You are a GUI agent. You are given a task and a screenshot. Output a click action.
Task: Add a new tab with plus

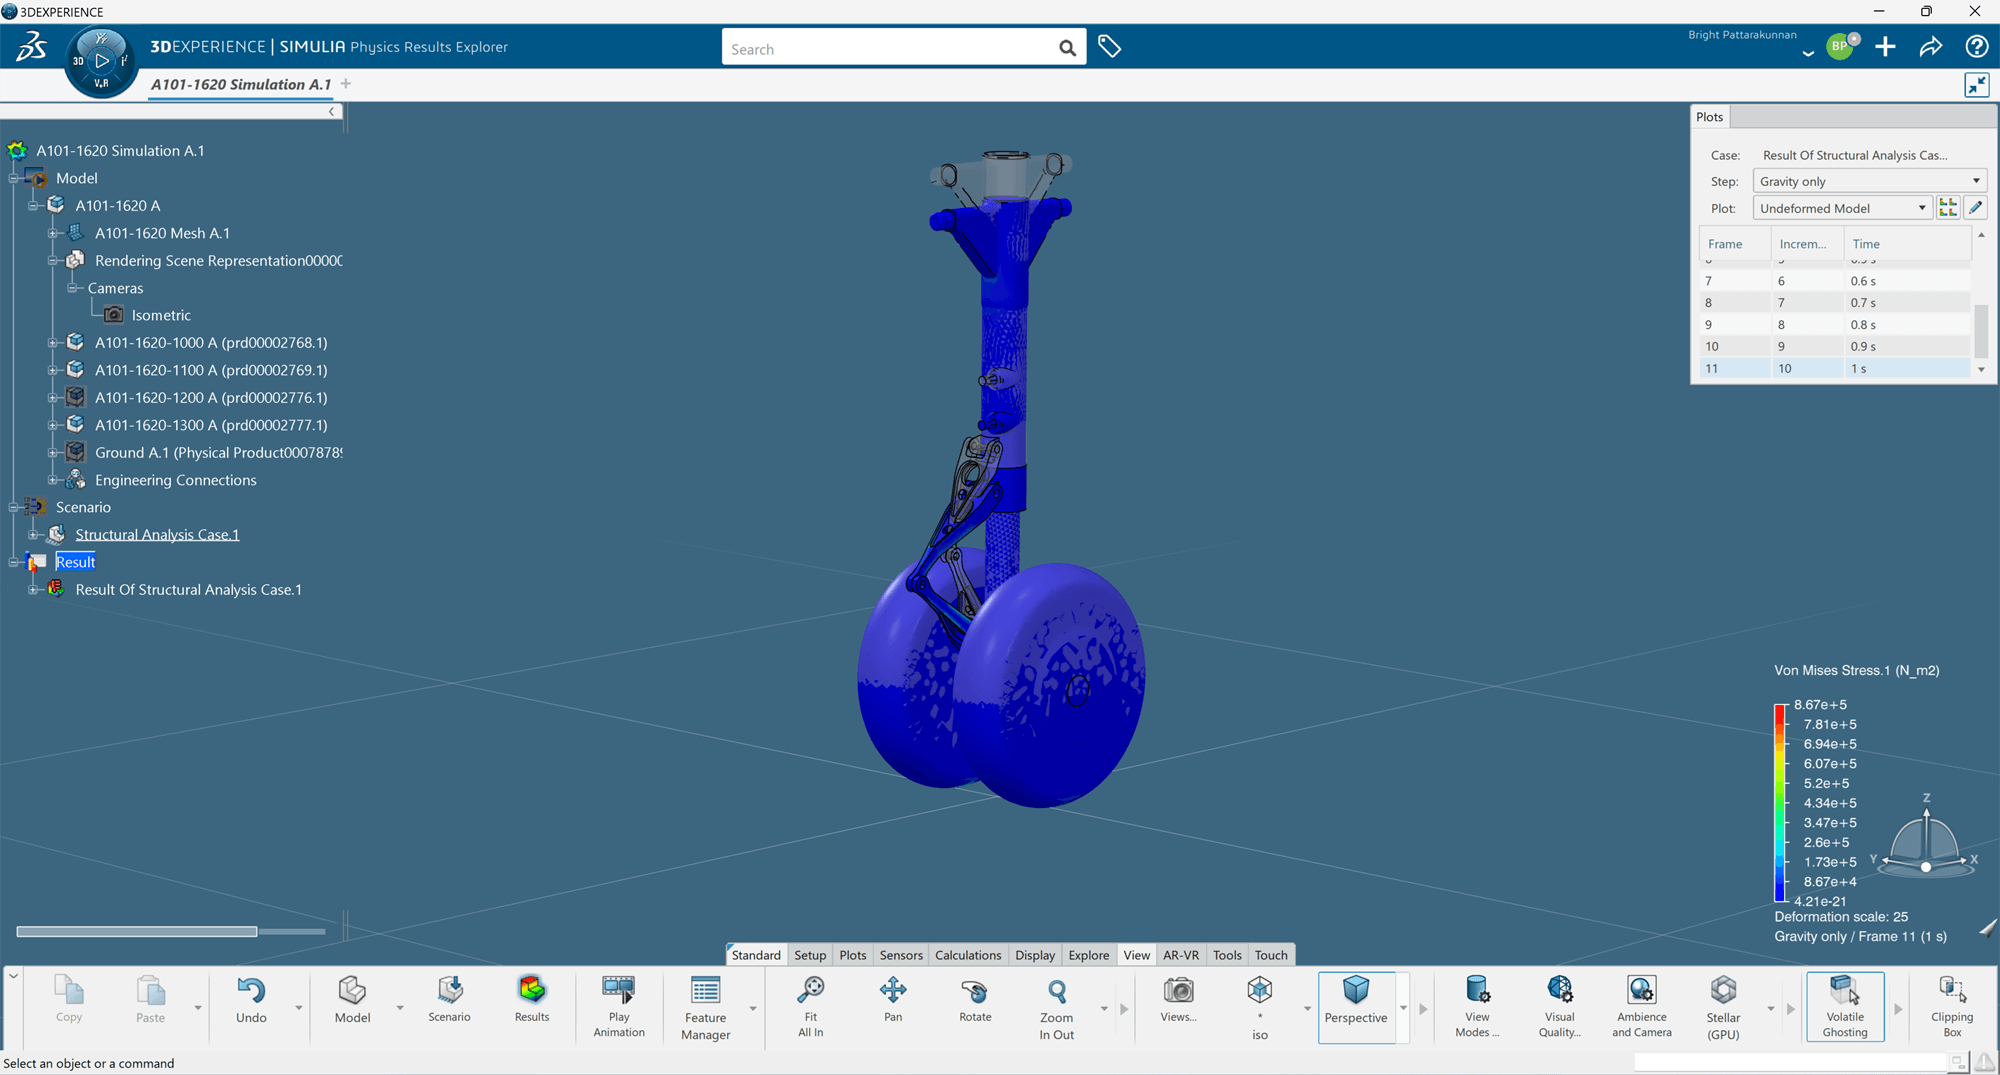pos(346,84)
